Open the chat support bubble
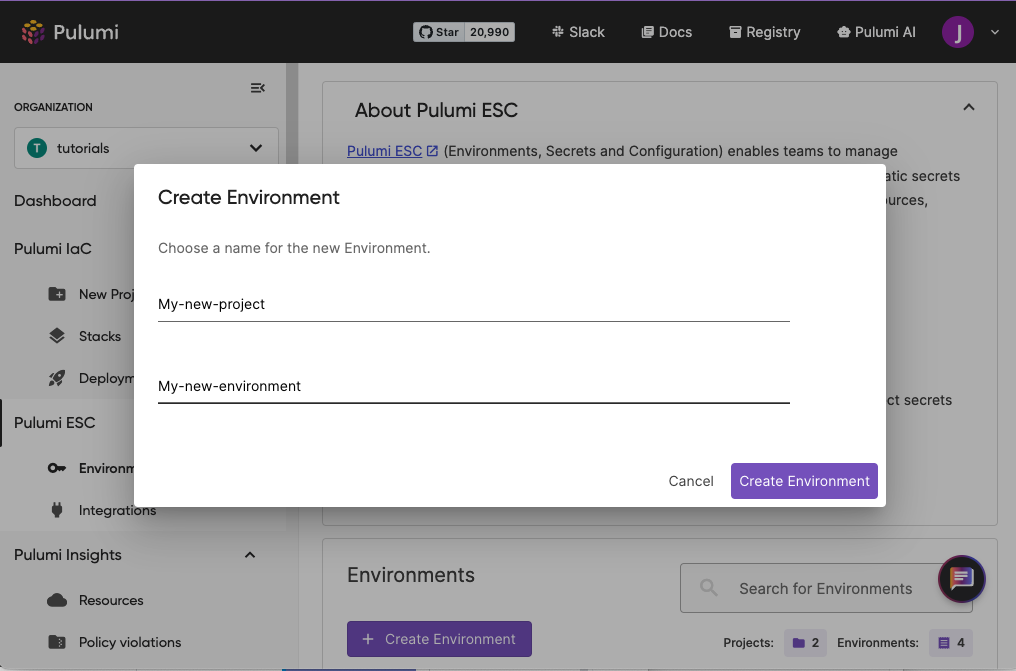The width and height of the screenshot is (1016, 671). coord(962,579)
